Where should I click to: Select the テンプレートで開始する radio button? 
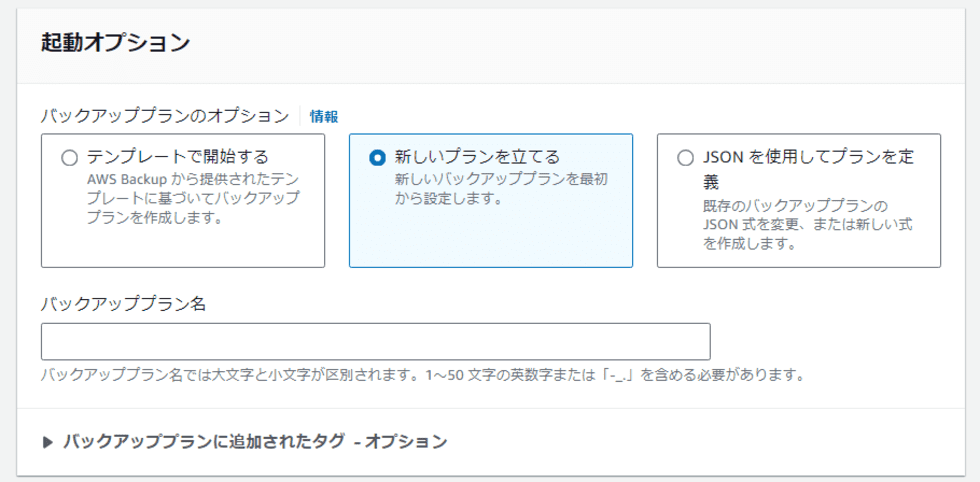[x=69, y=157]
